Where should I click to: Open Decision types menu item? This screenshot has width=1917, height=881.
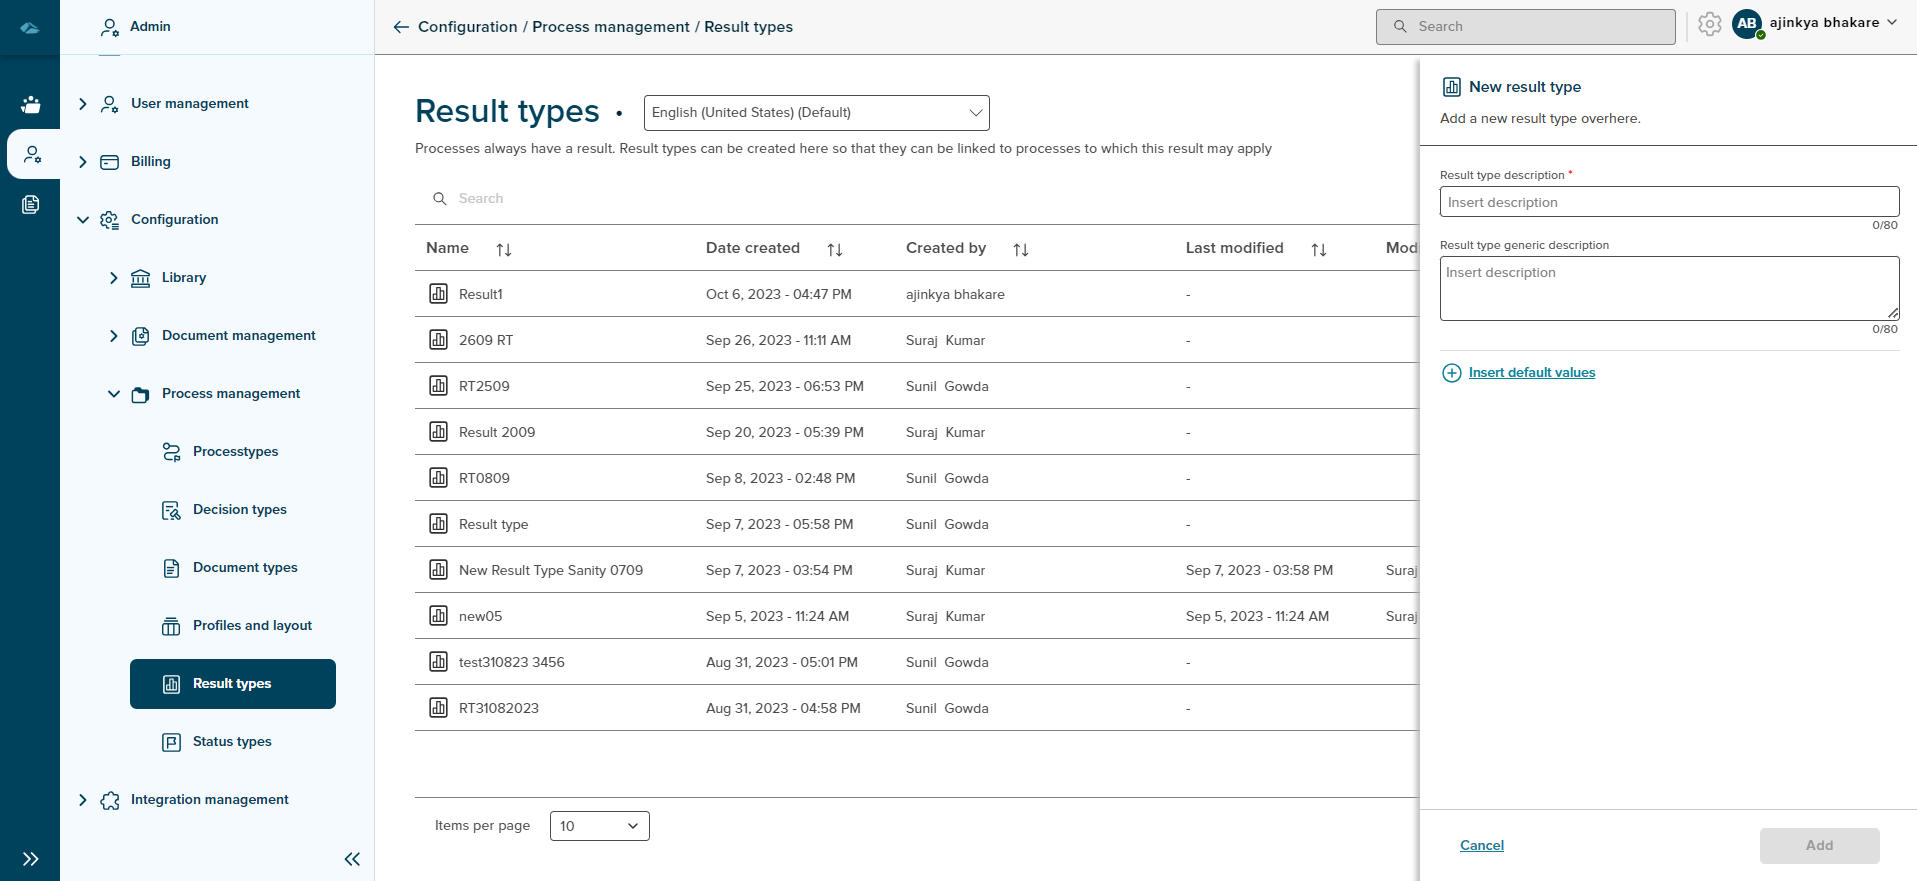(x=239, y=510)
